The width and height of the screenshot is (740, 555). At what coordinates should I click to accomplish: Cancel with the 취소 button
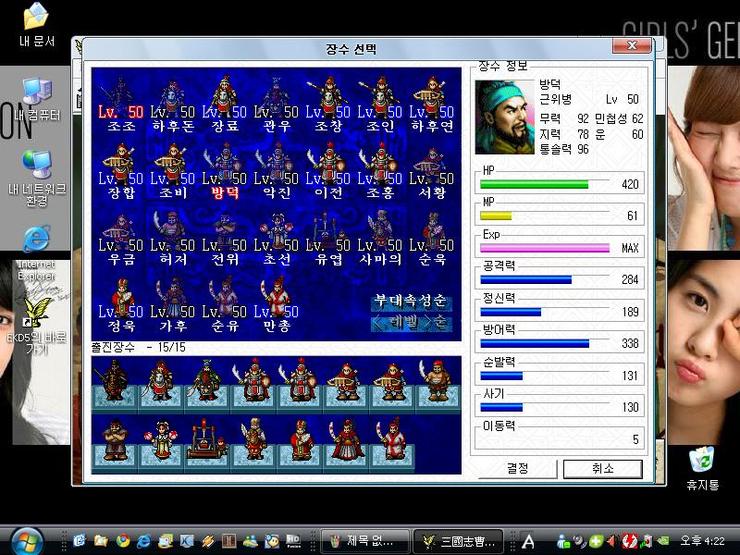pos(603,469)
